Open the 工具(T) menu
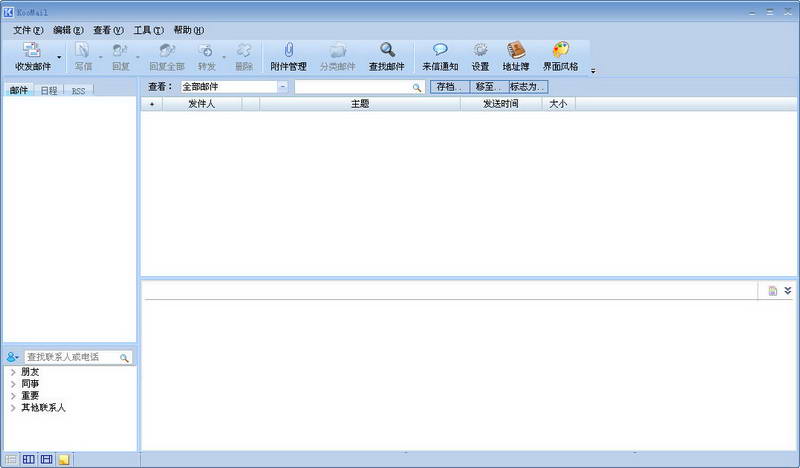The width and height of the screenshot is (800, 468). pos(148,30)
